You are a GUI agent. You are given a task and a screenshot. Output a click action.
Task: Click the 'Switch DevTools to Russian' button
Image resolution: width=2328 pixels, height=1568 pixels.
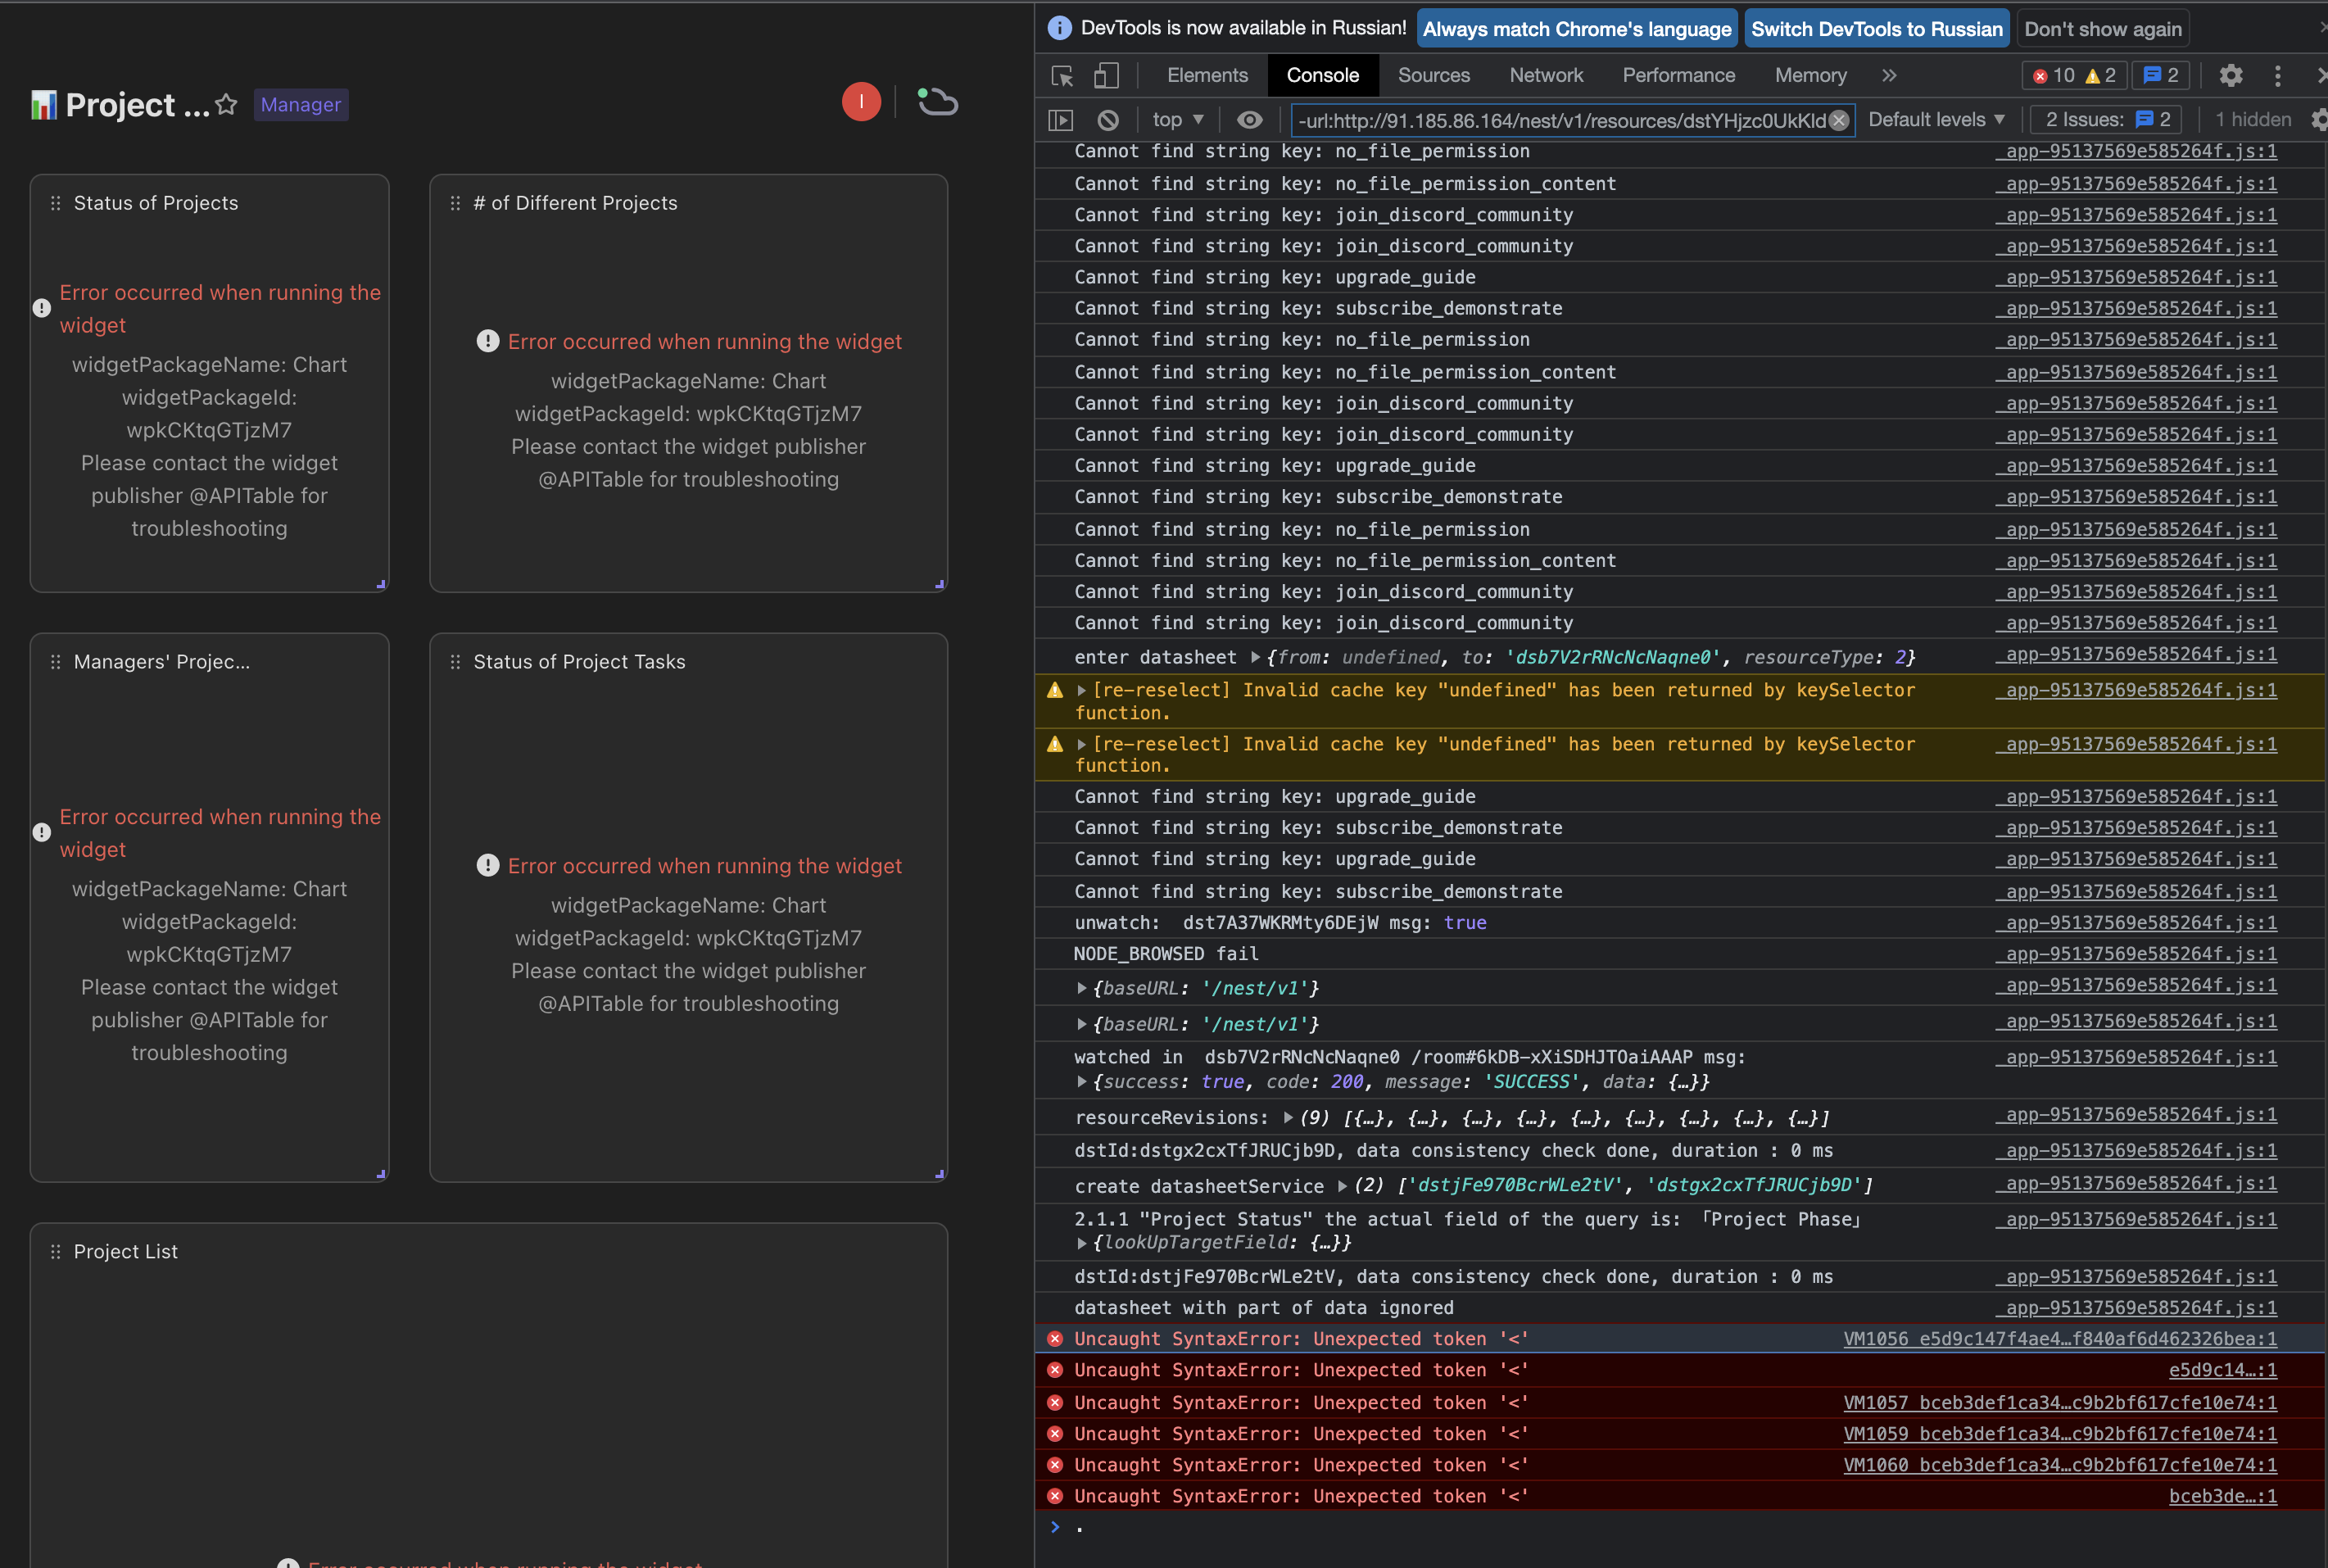[1876, 28]
